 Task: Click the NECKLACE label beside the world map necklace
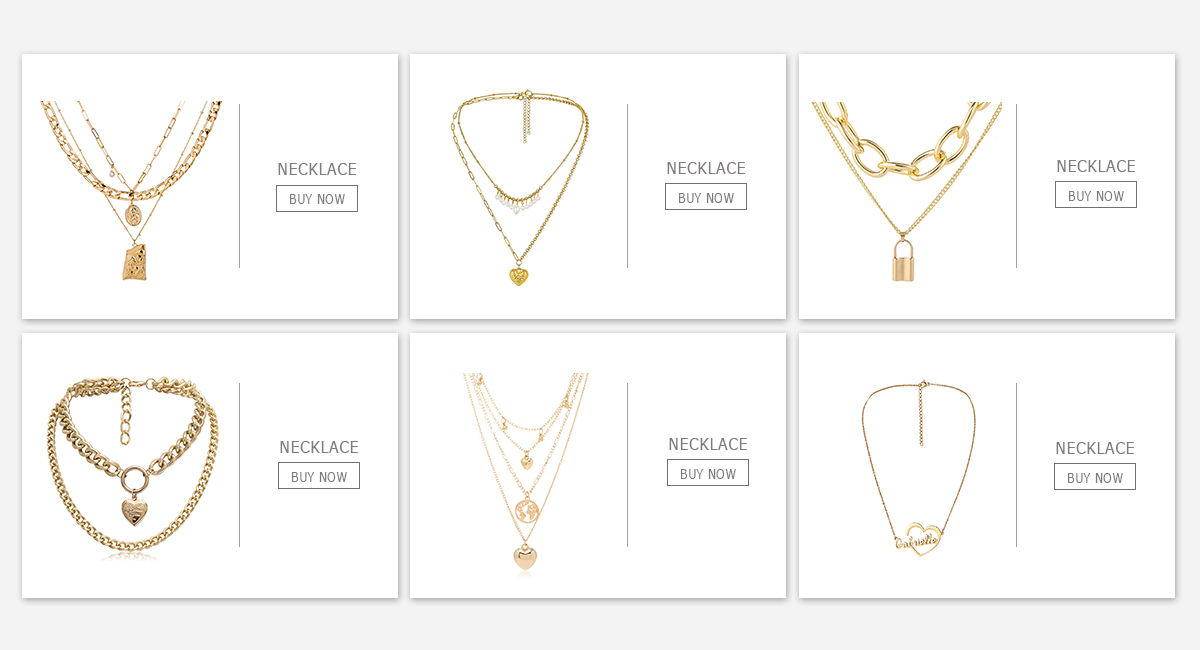(x=708, y=444)
